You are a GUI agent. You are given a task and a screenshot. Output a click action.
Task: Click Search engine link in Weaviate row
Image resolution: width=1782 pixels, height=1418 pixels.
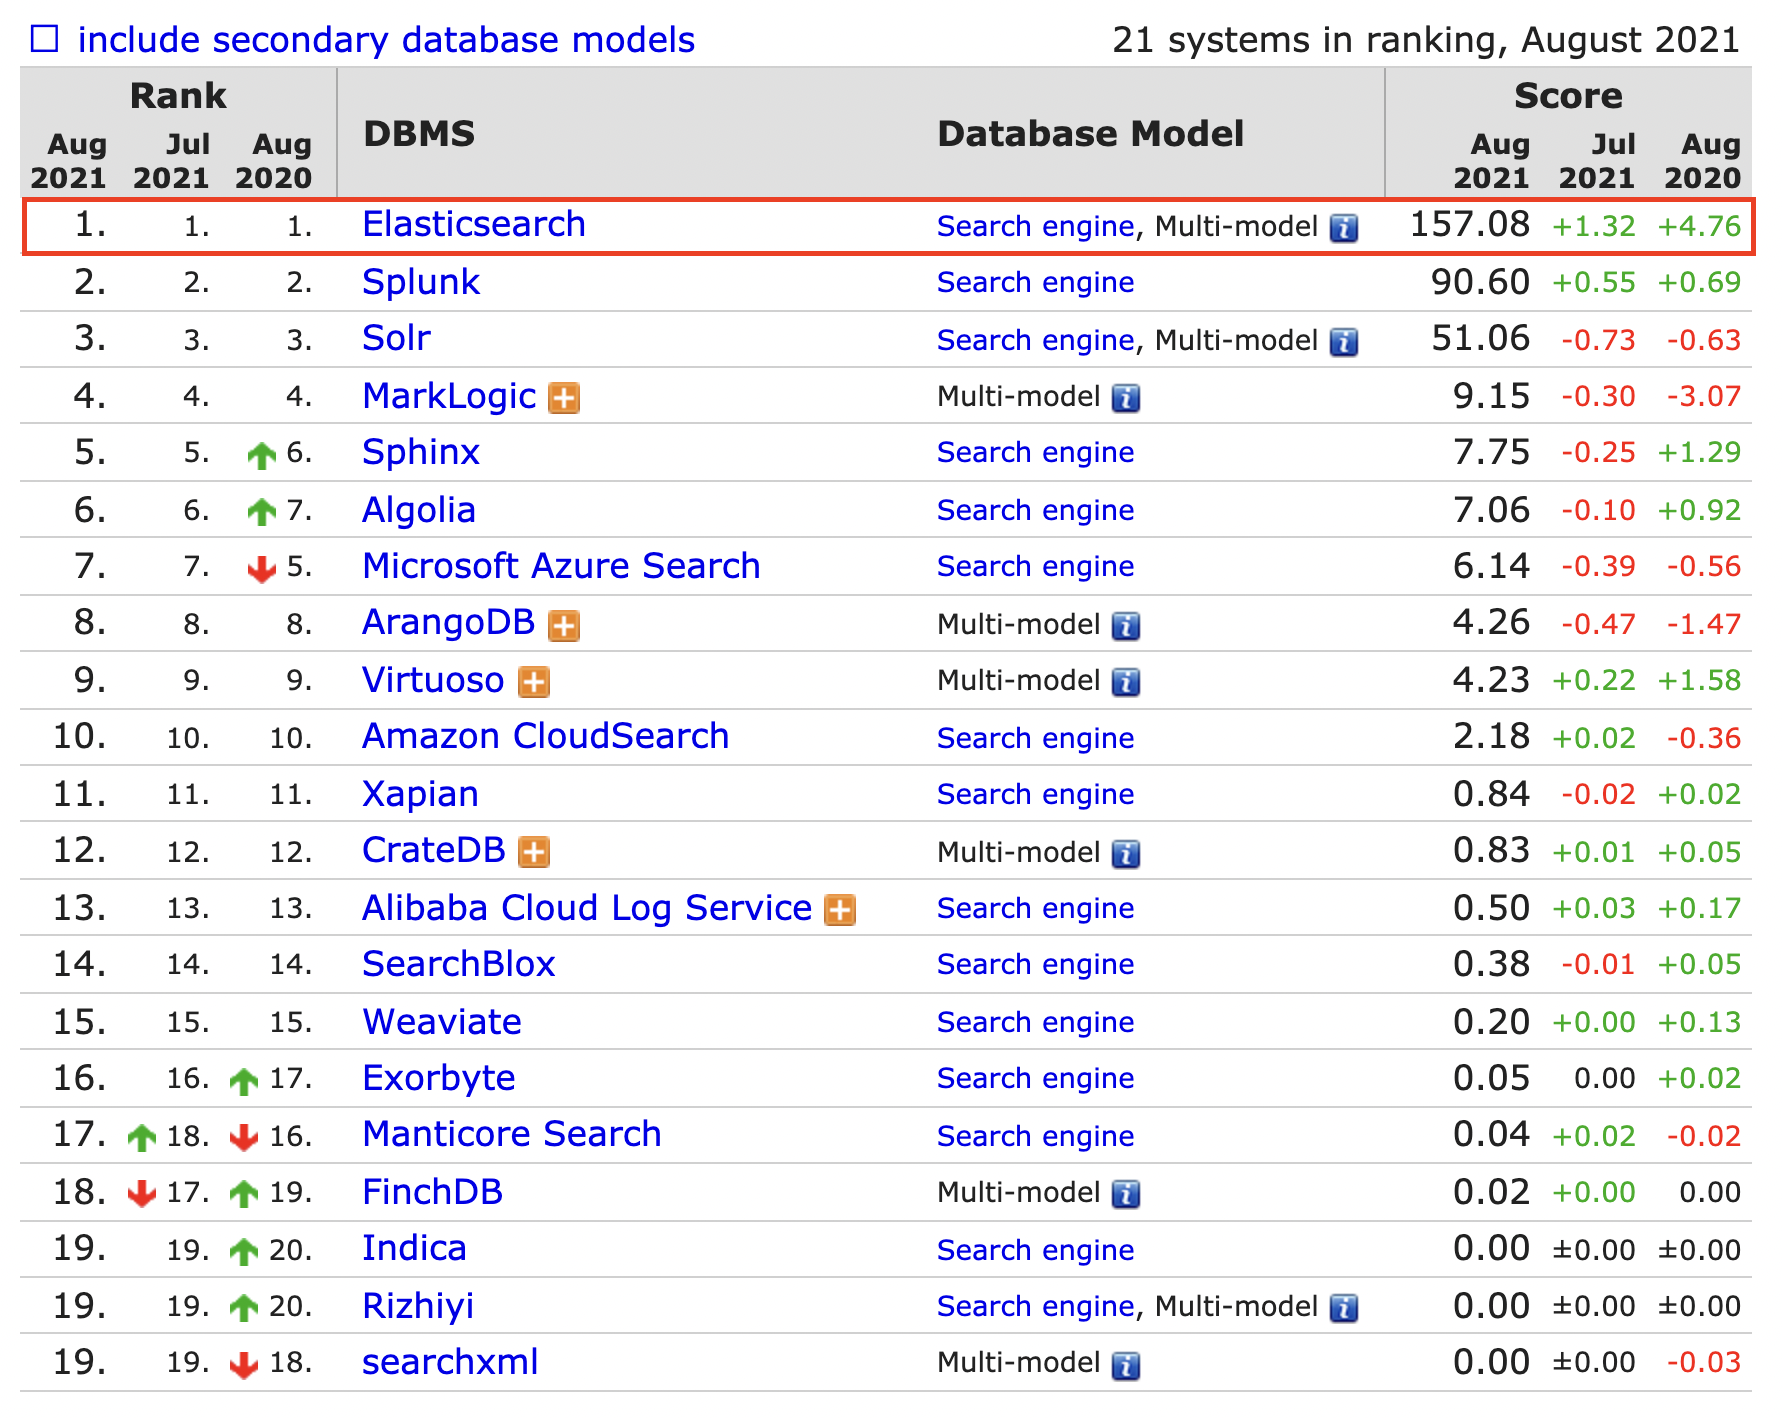(x=1035, y=1023)
